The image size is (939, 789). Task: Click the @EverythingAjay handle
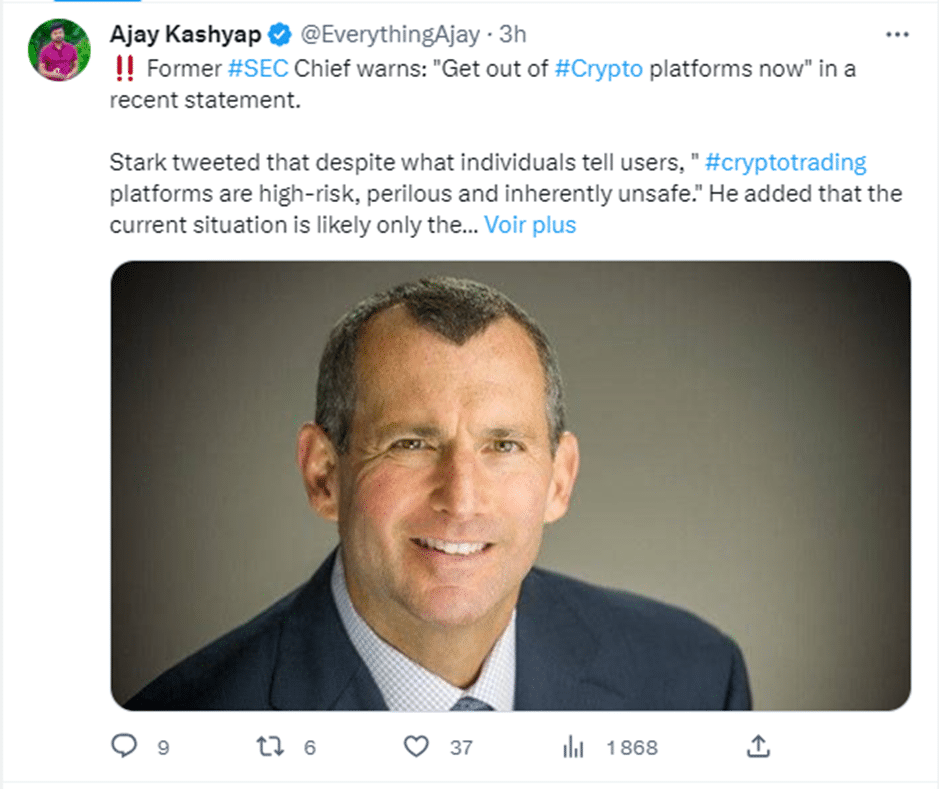coord(390,34)
